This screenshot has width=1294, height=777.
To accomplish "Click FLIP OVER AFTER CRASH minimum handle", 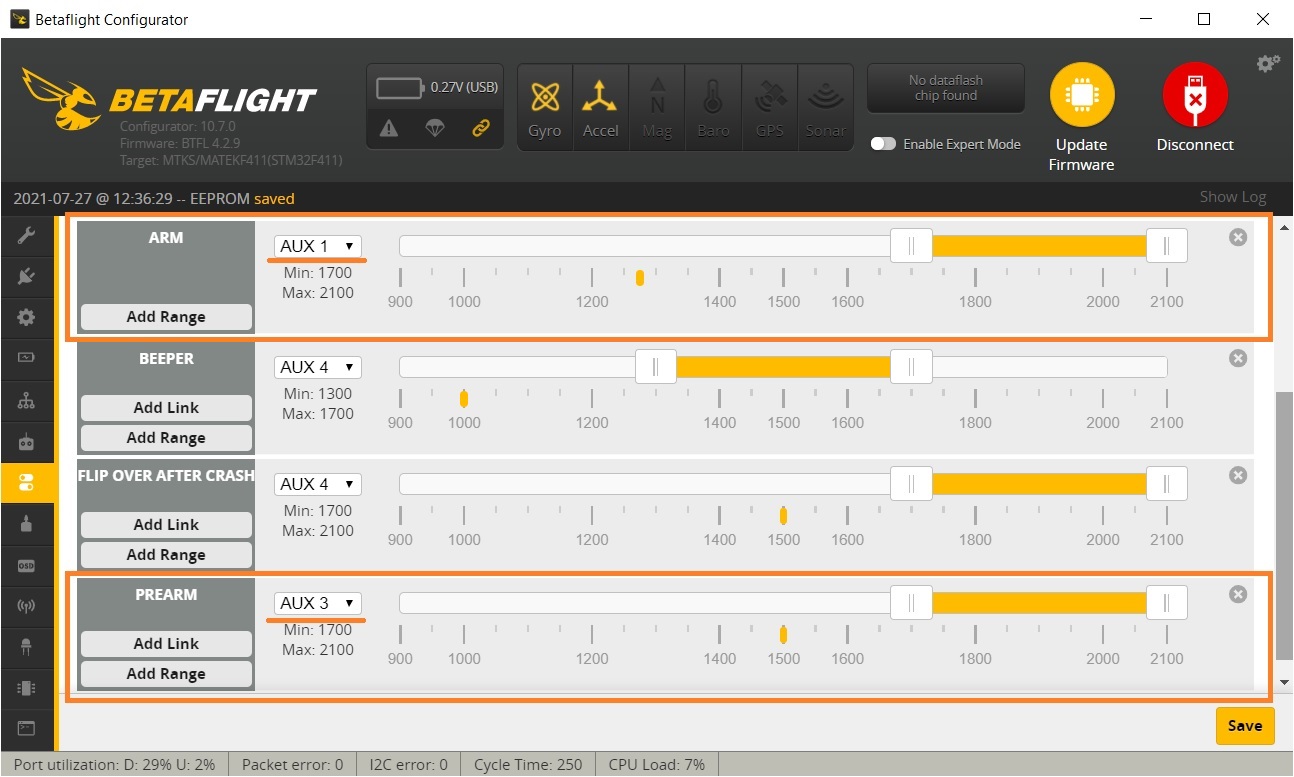I will pos(911,484).
